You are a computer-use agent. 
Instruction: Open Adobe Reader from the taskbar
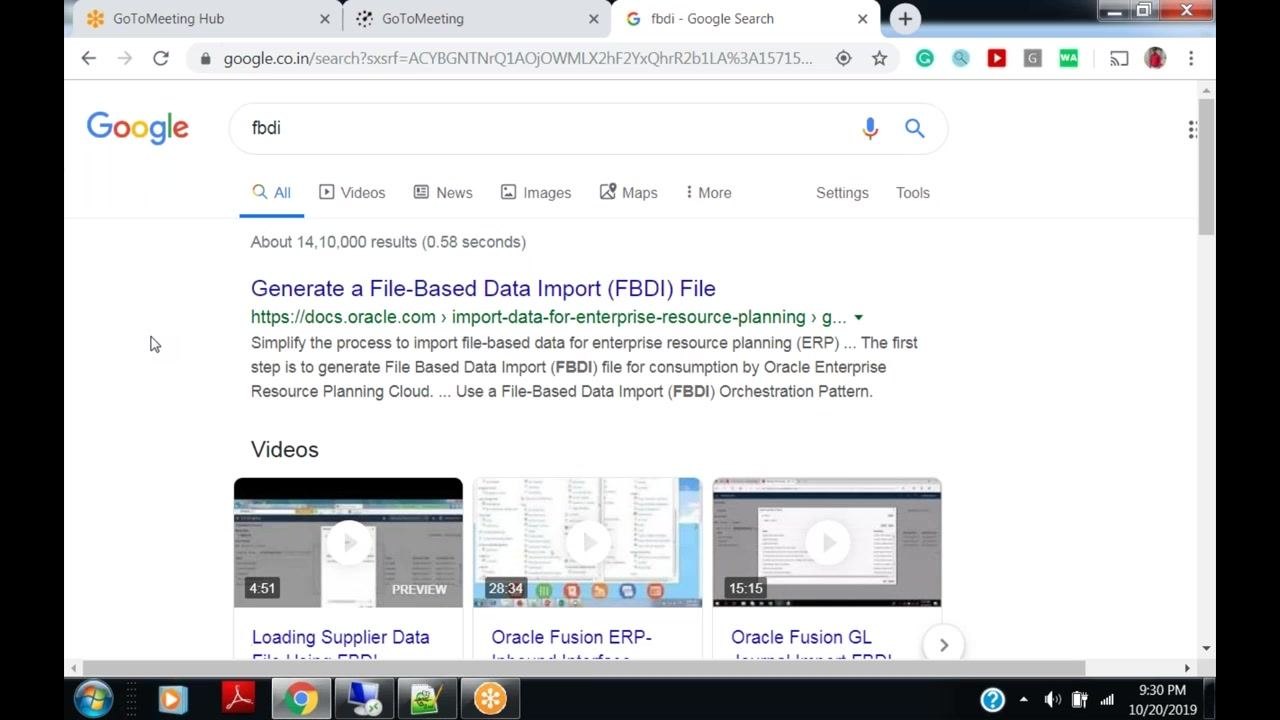click(238, 699)
